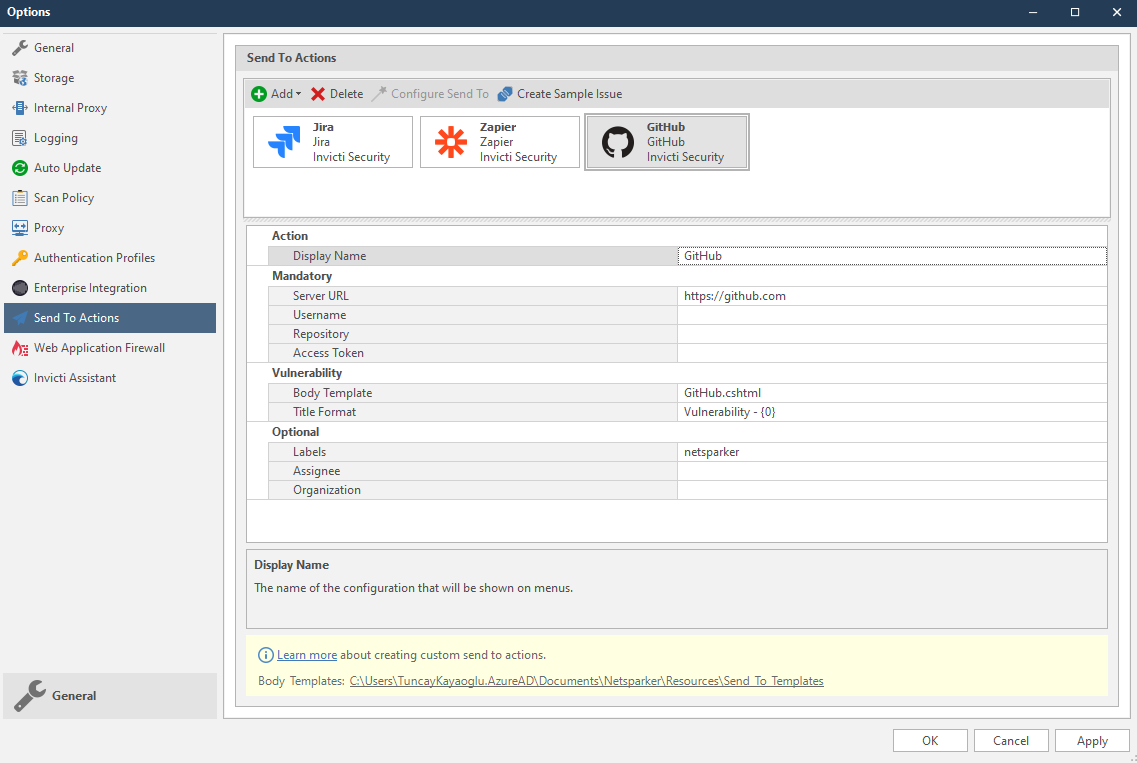Click inside the Username input field
The width and height of the screenshot is (1137, 763).
pos(890,315)
